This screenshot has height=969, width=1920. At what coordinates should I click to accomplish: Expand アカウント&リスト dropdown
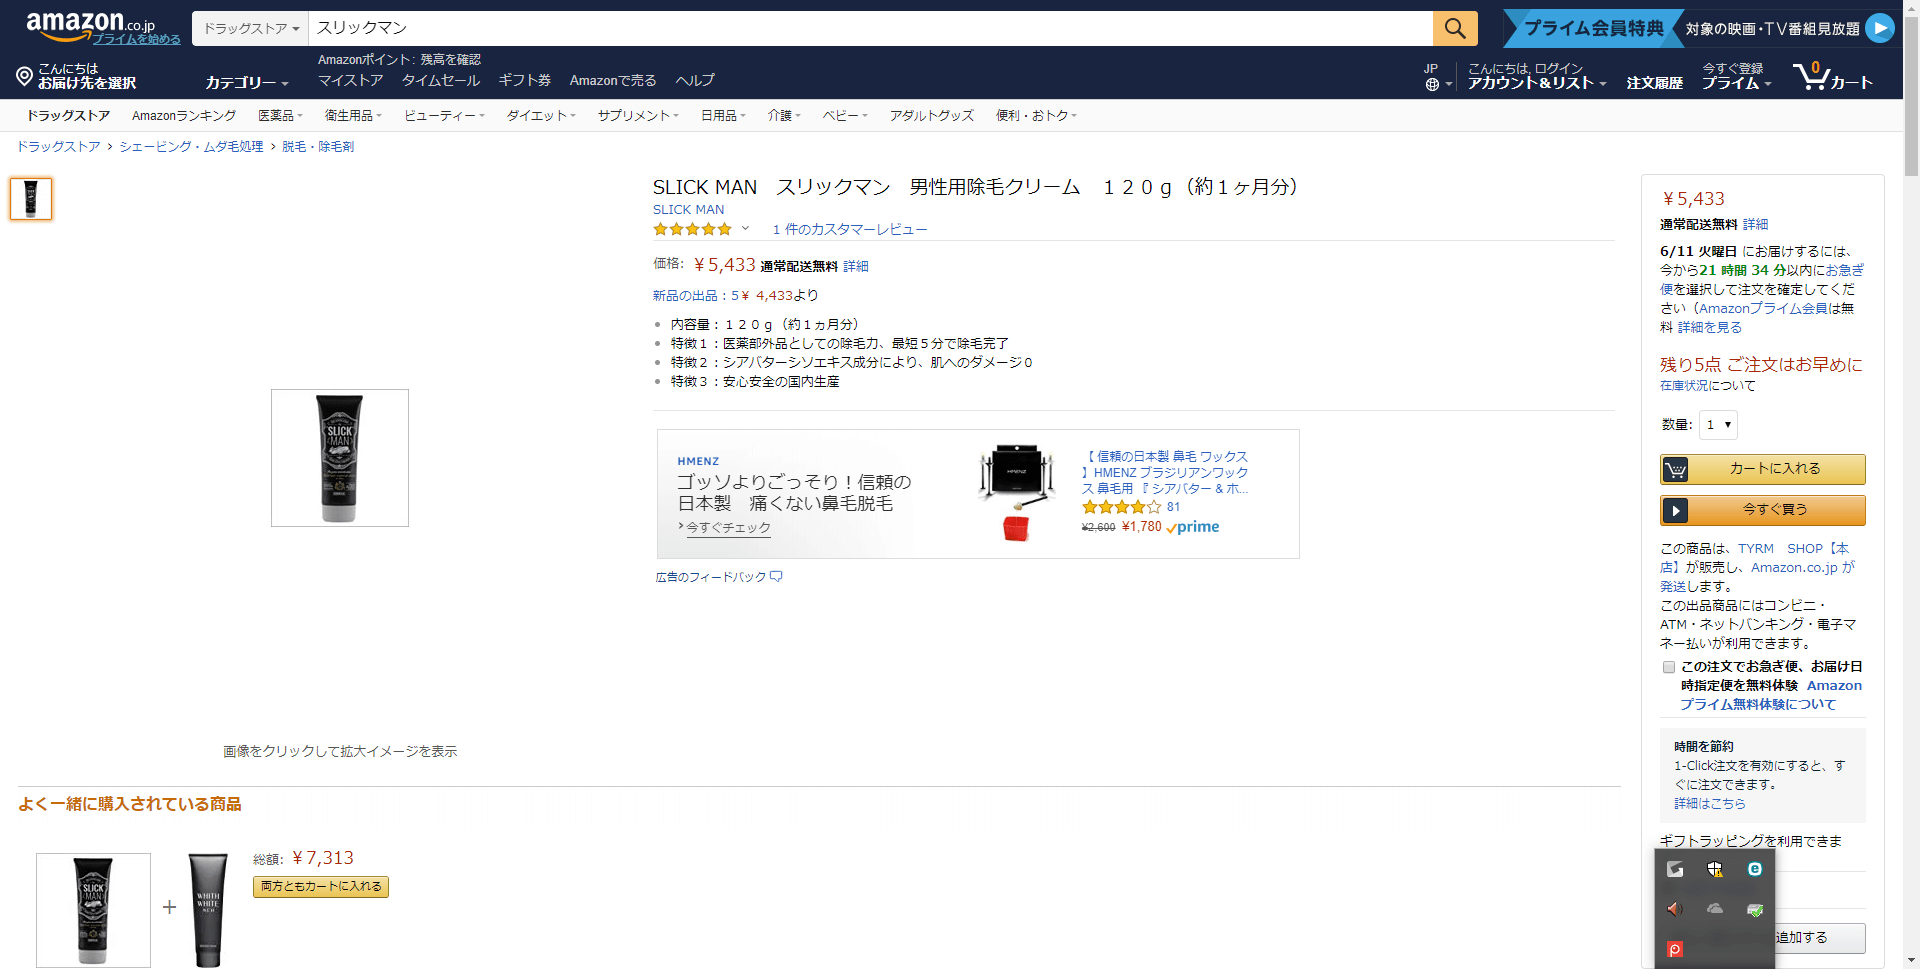point(1537,83)
